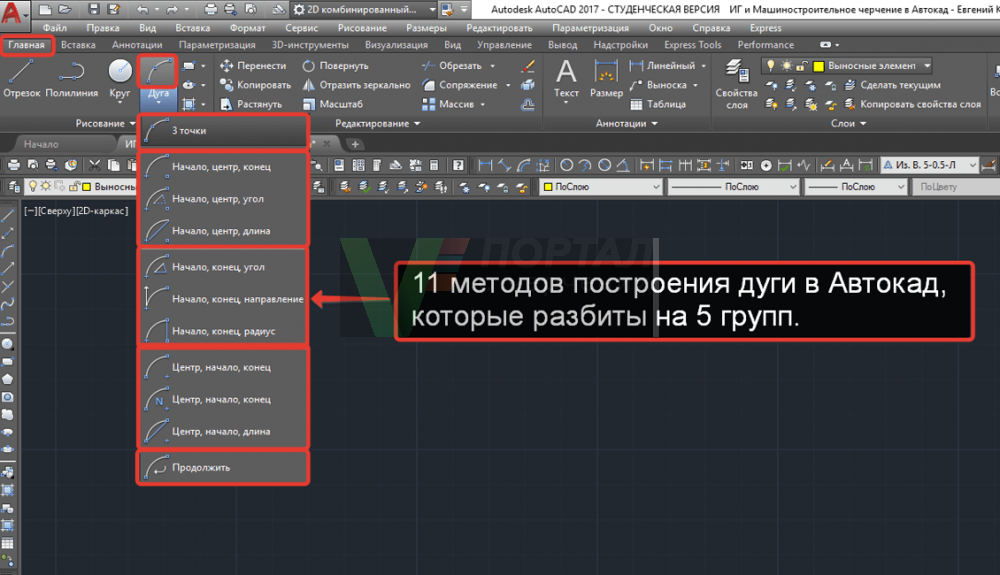Image resolution: width=1000 pixels, height=575 pixels.
Task: Click the Линейный dimension tool
Action: [x=662, y=66]
